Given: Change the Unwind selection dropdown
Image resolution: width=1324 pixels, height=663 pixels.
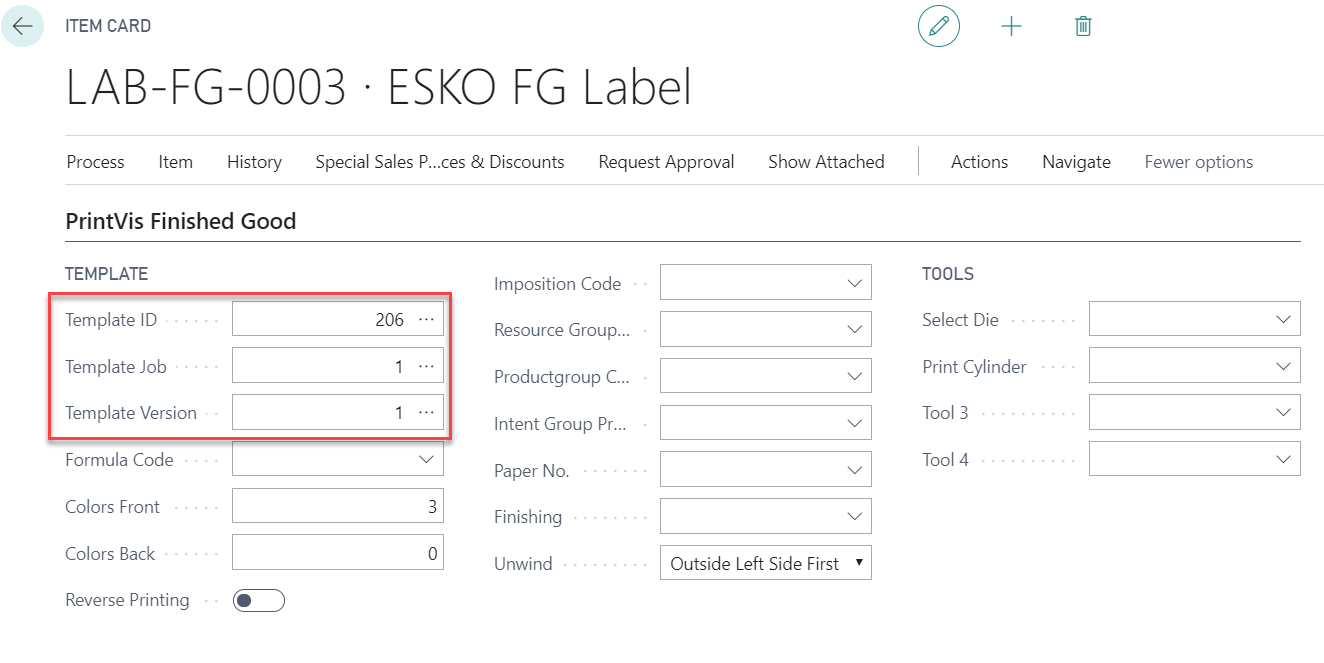Looking at the screenshot, I should 766,563.
